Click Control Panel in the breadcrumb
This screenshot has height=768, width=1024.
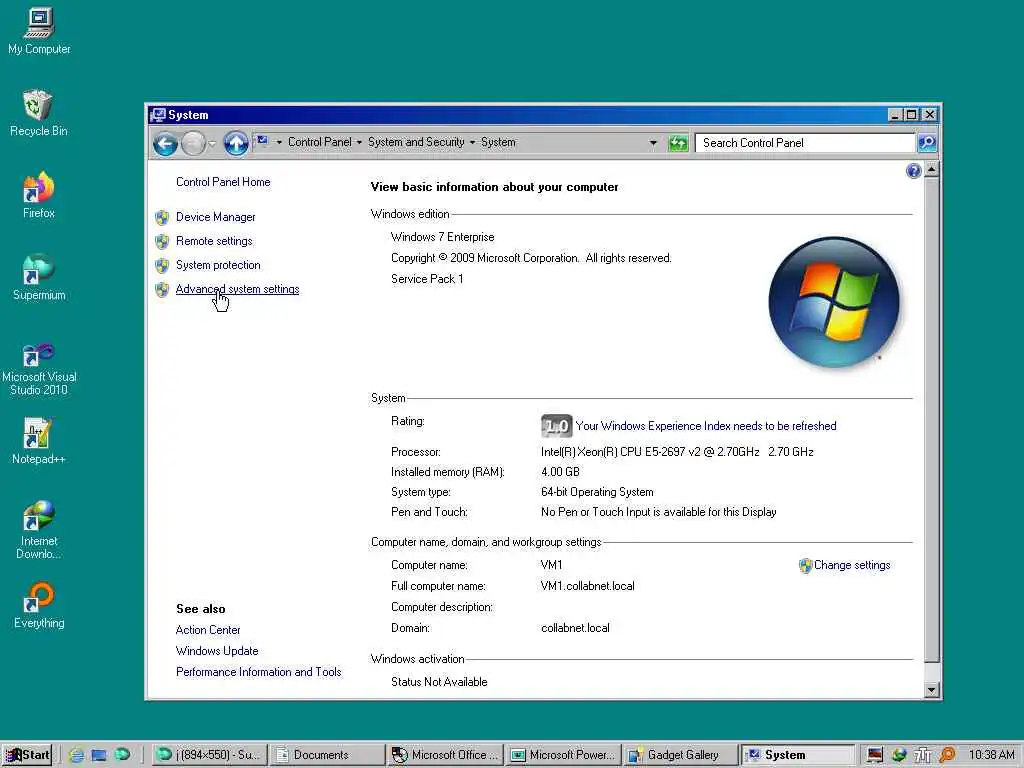click(x=319, y=142)
